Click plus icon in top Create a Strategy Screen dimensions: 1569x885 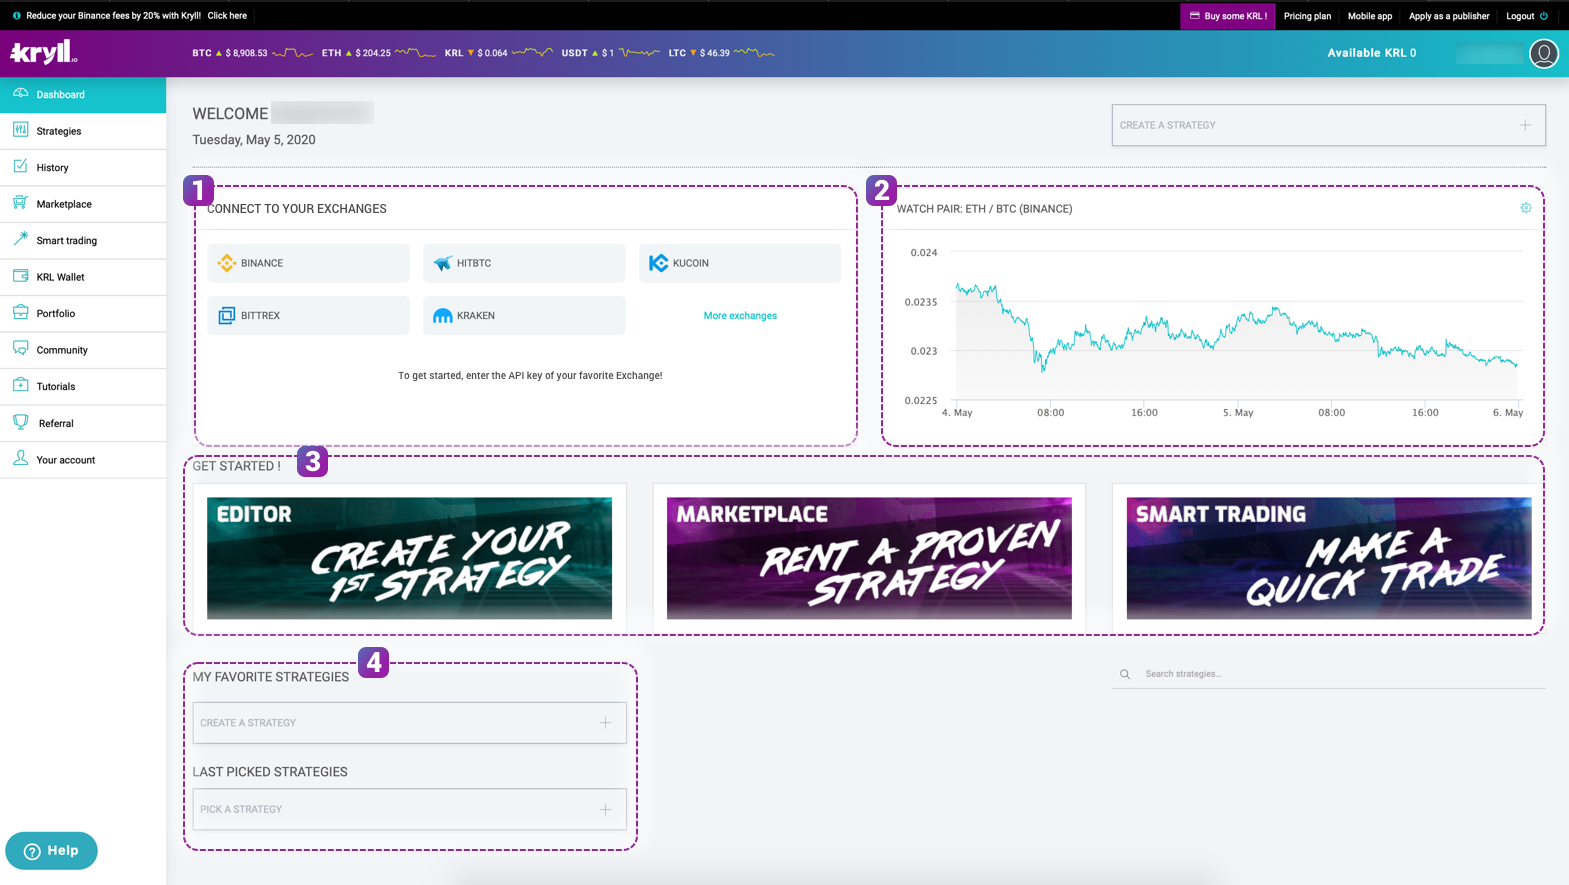click(x=1525, y=125)
